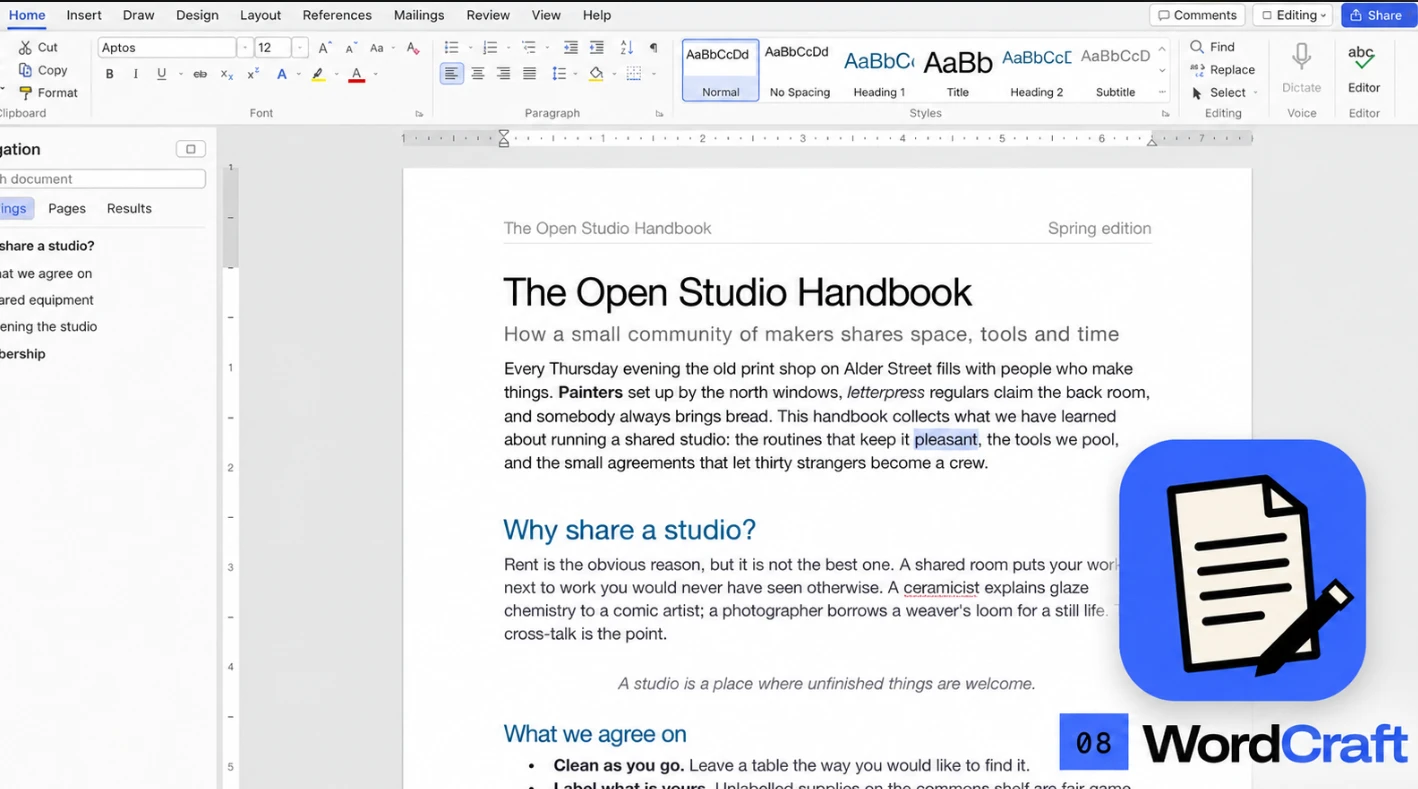Switch to the Review ribbon tab
The height and width of the screenshot is (789, 1418).
tap(488, 15)
